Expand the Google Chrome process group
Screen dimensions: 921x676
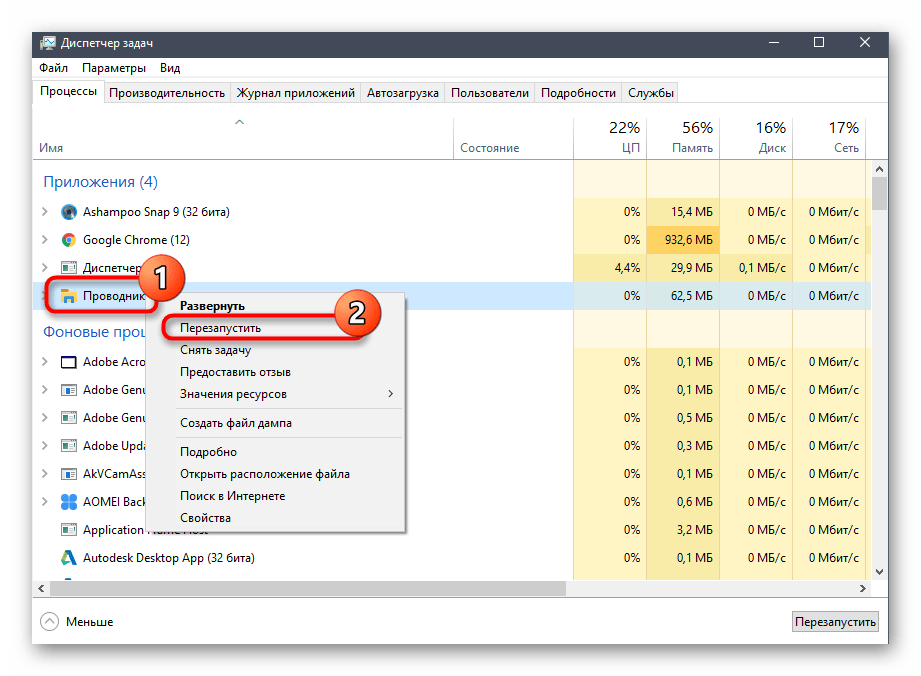tap(44, 240)
